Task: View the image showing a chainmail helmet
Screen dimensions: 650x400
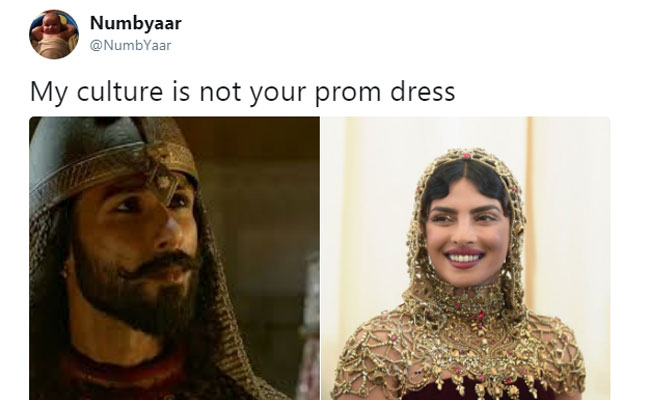Action: [175, 258]
